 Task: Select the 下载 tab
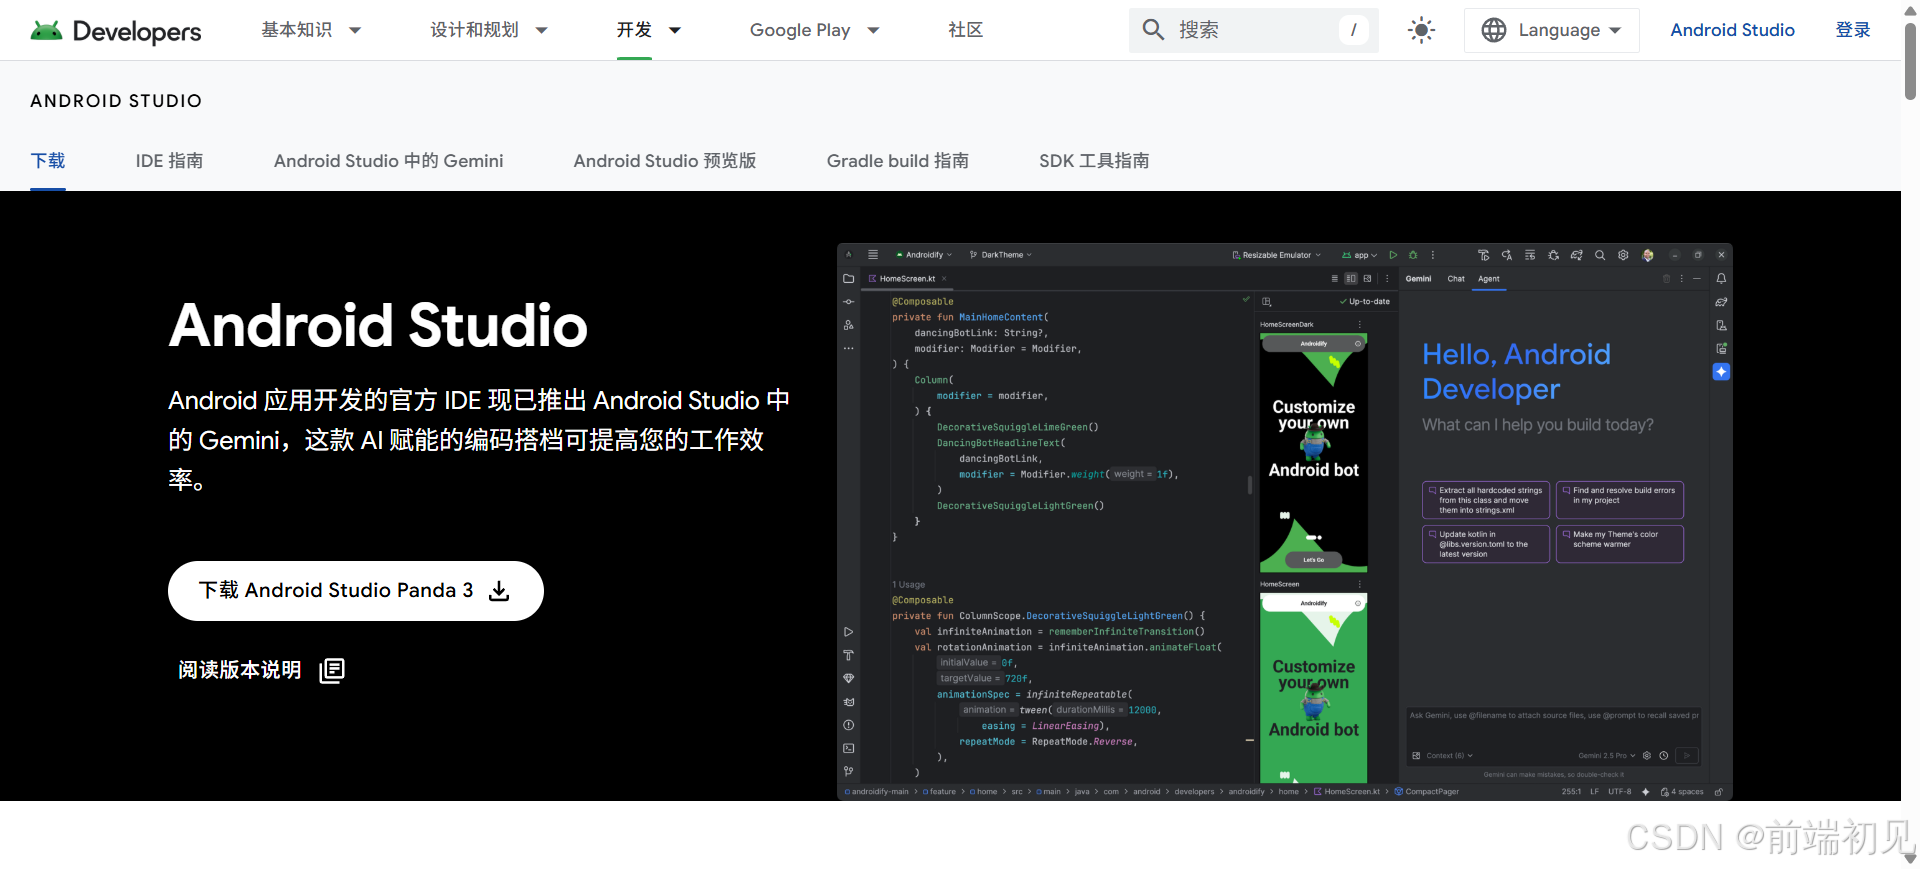(x=48, y=161)
